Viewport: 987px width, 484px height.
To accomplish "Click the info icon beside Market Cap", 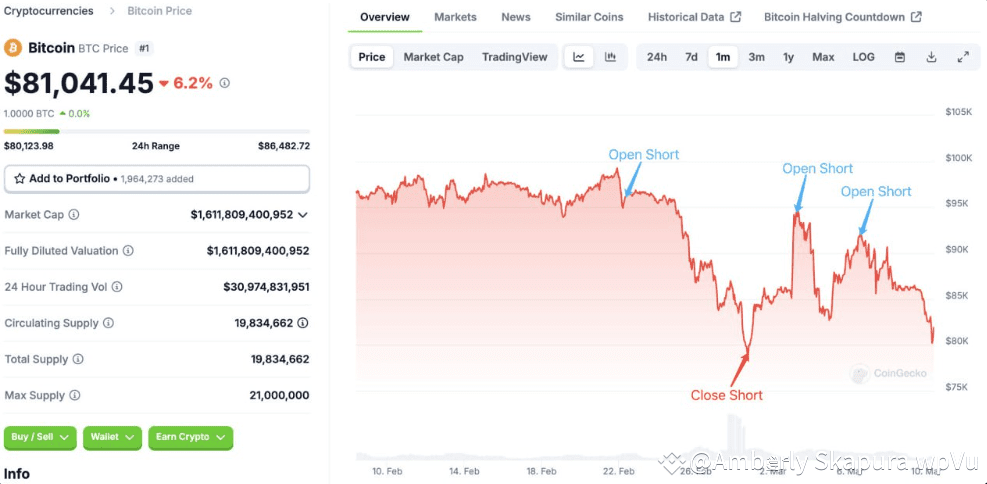I will coord(74,215).
